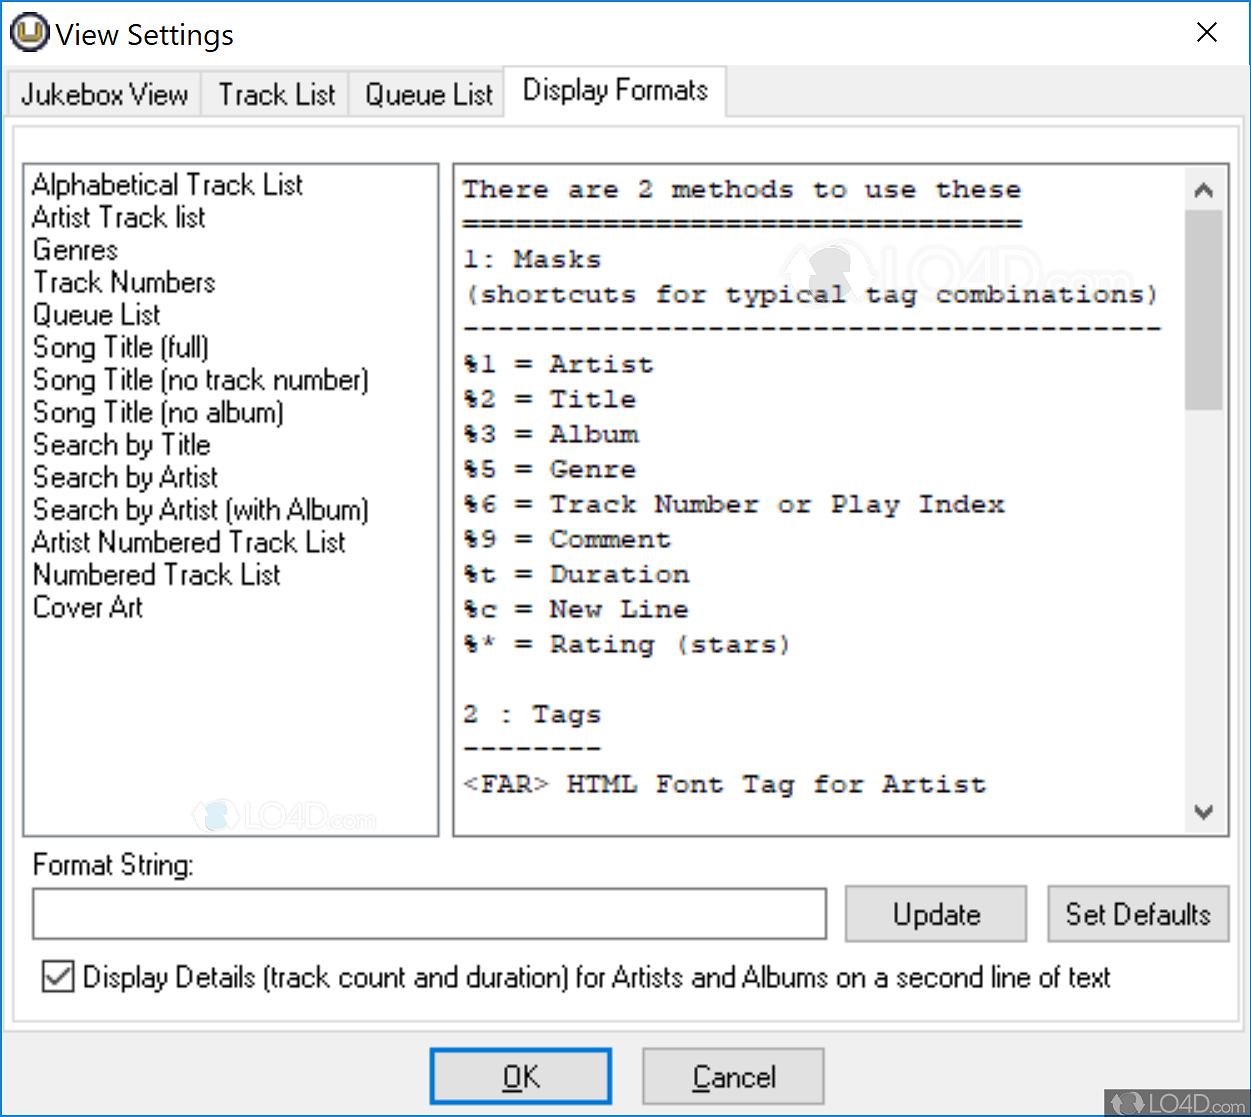Switch to the Jukebox View tab
1251x1117 pixels.
click(x=103, y=93)
